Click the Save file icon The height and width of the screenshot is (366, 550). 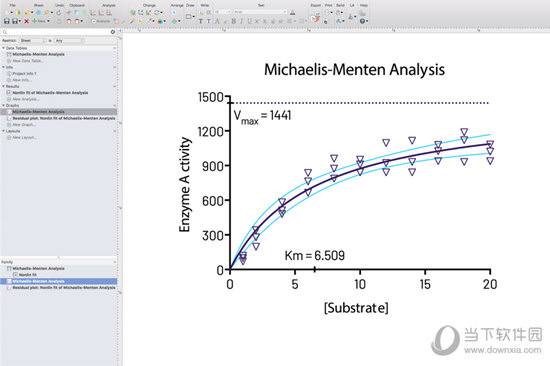pyautogui.click(x=6, y=21)
